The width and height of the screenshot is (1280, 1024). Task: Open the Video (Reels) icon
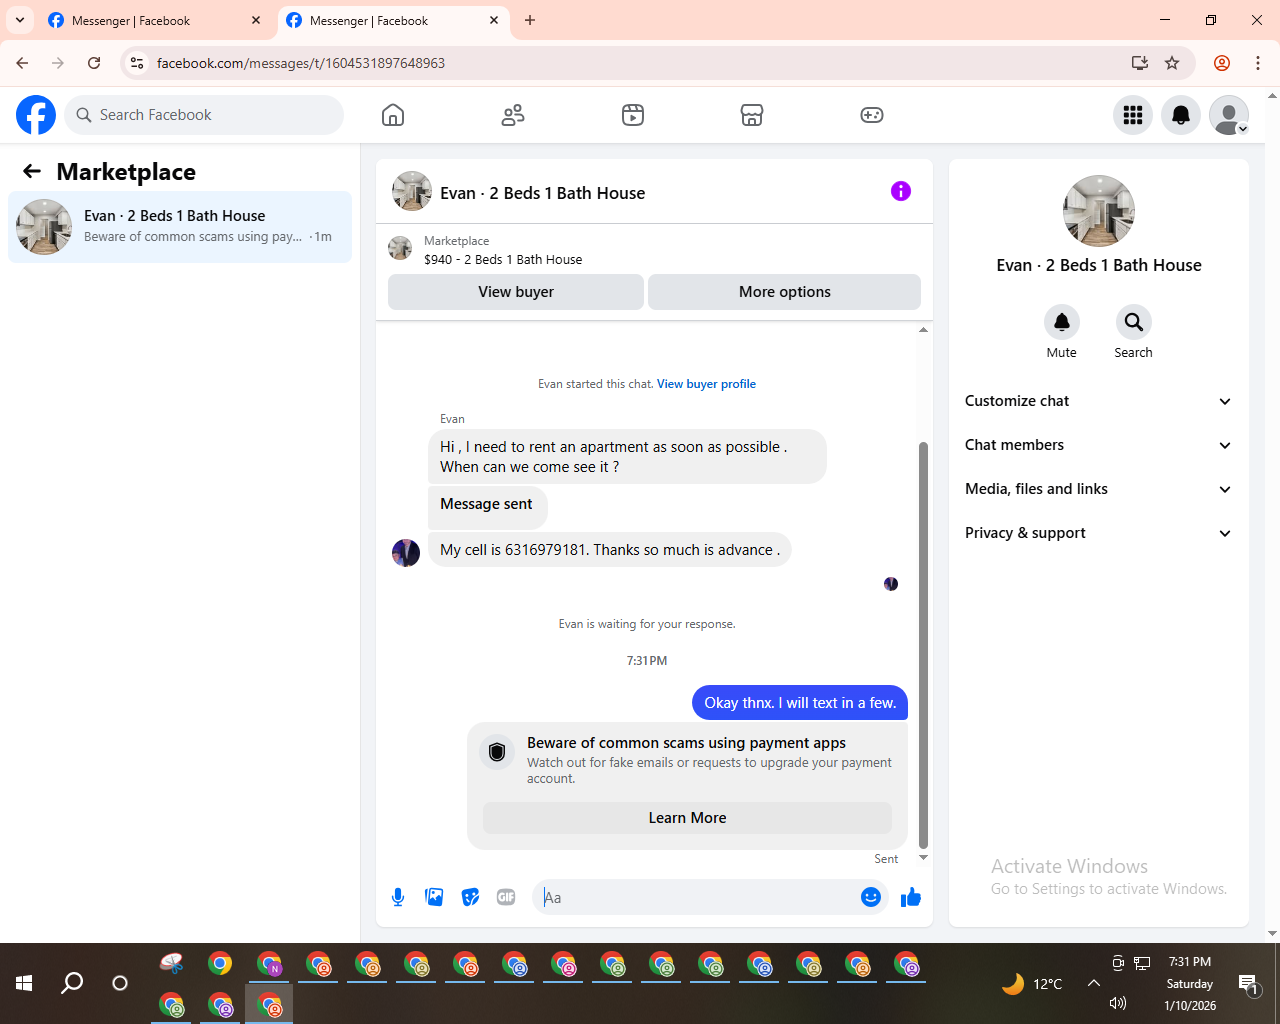click(633, 115)
